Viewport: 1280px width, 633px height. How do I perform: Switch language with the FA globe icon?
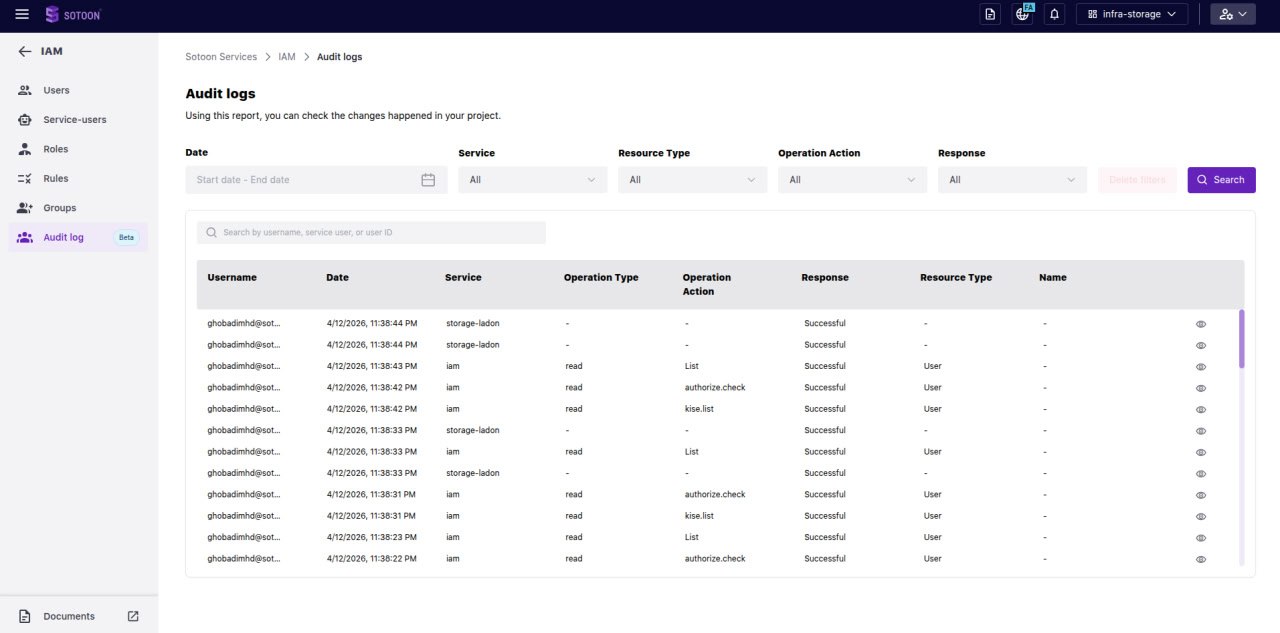click(1023, 13)
